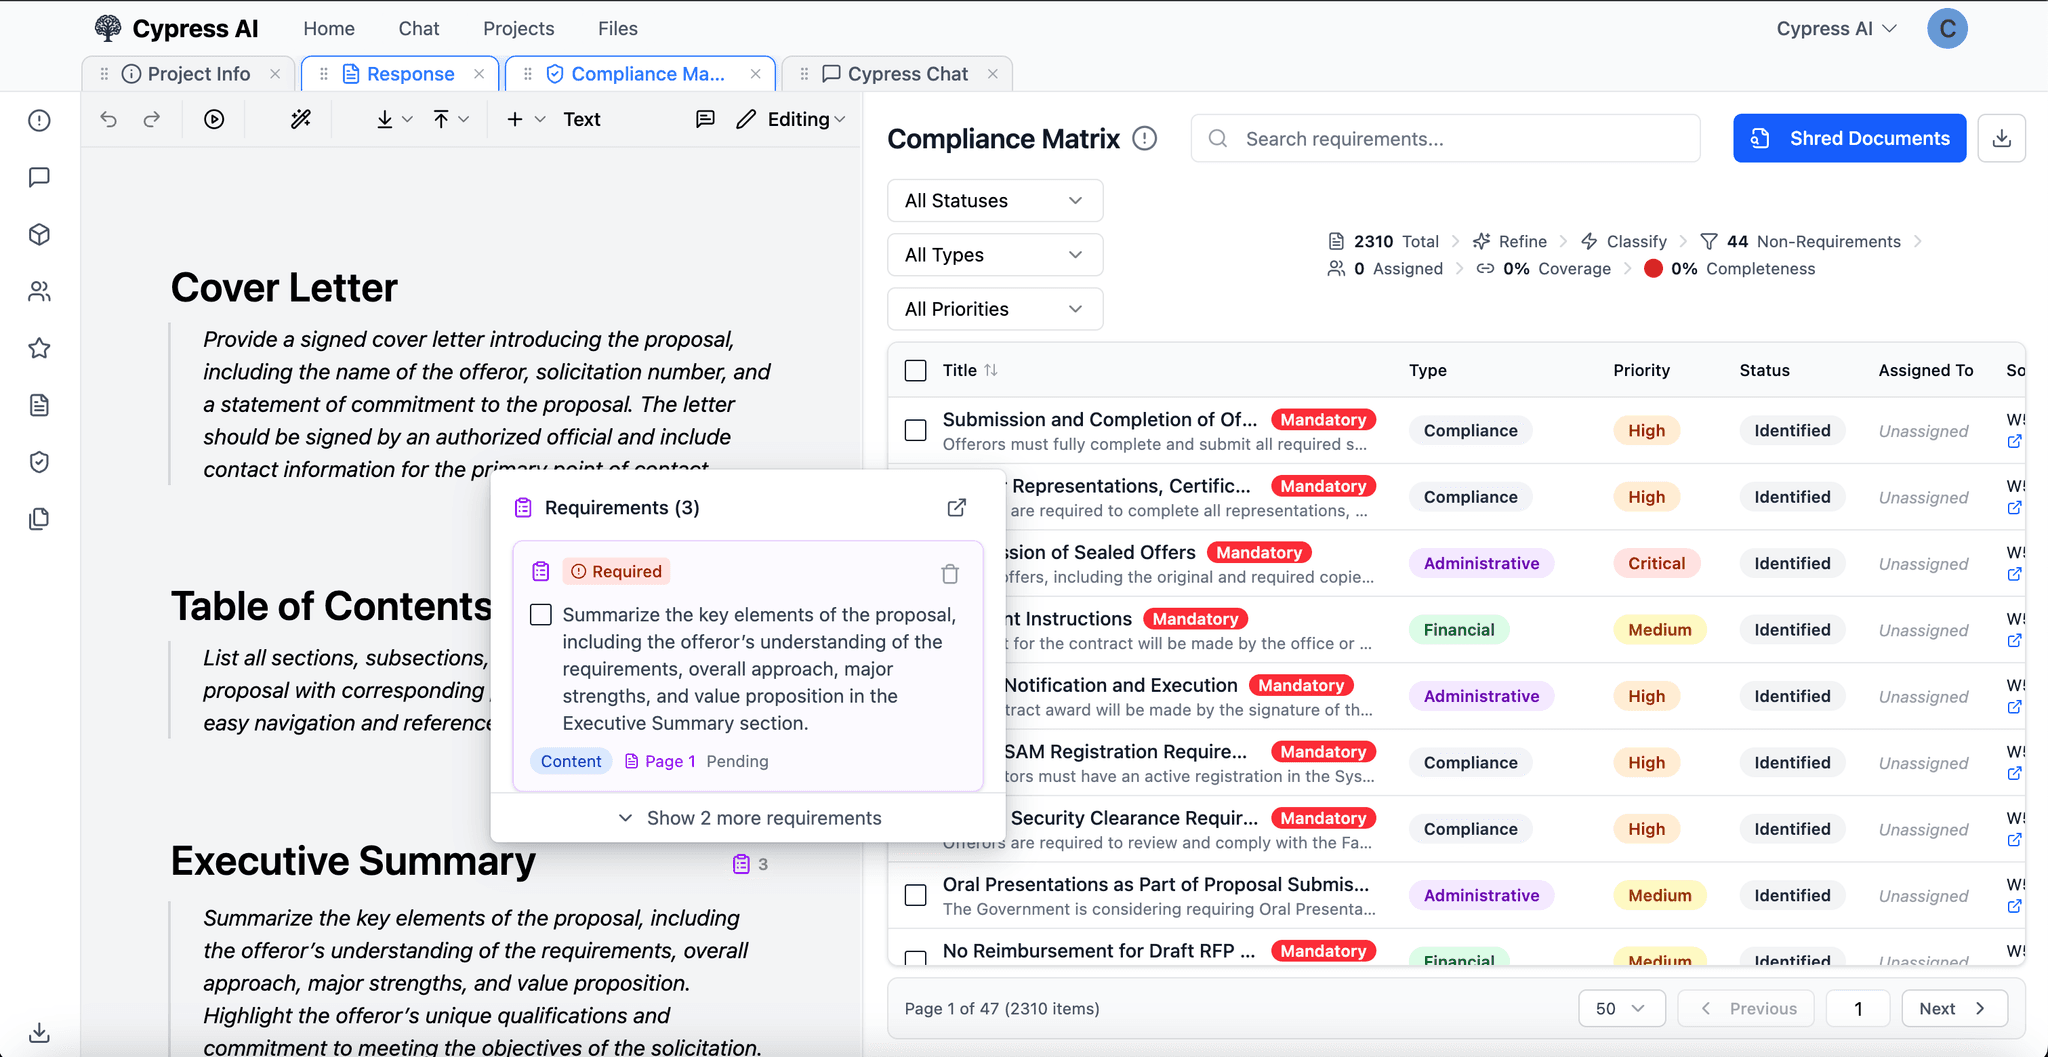Click the comment icon in editor toolbar
The image size is (2048, 1057).
click(x=705, y=119)
